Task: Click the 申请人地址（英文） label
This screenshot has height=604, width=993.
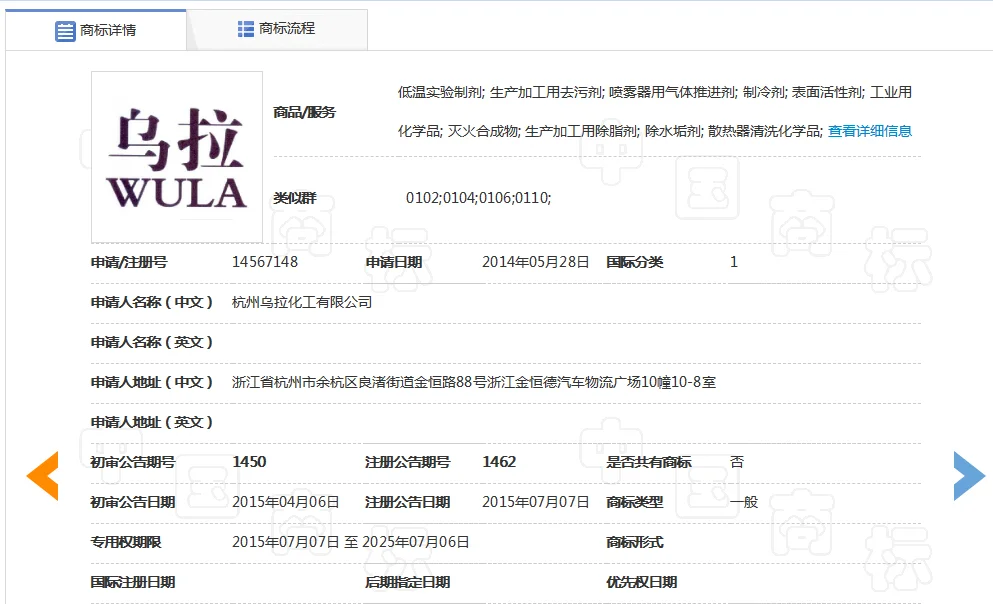Action: [152, 422]
